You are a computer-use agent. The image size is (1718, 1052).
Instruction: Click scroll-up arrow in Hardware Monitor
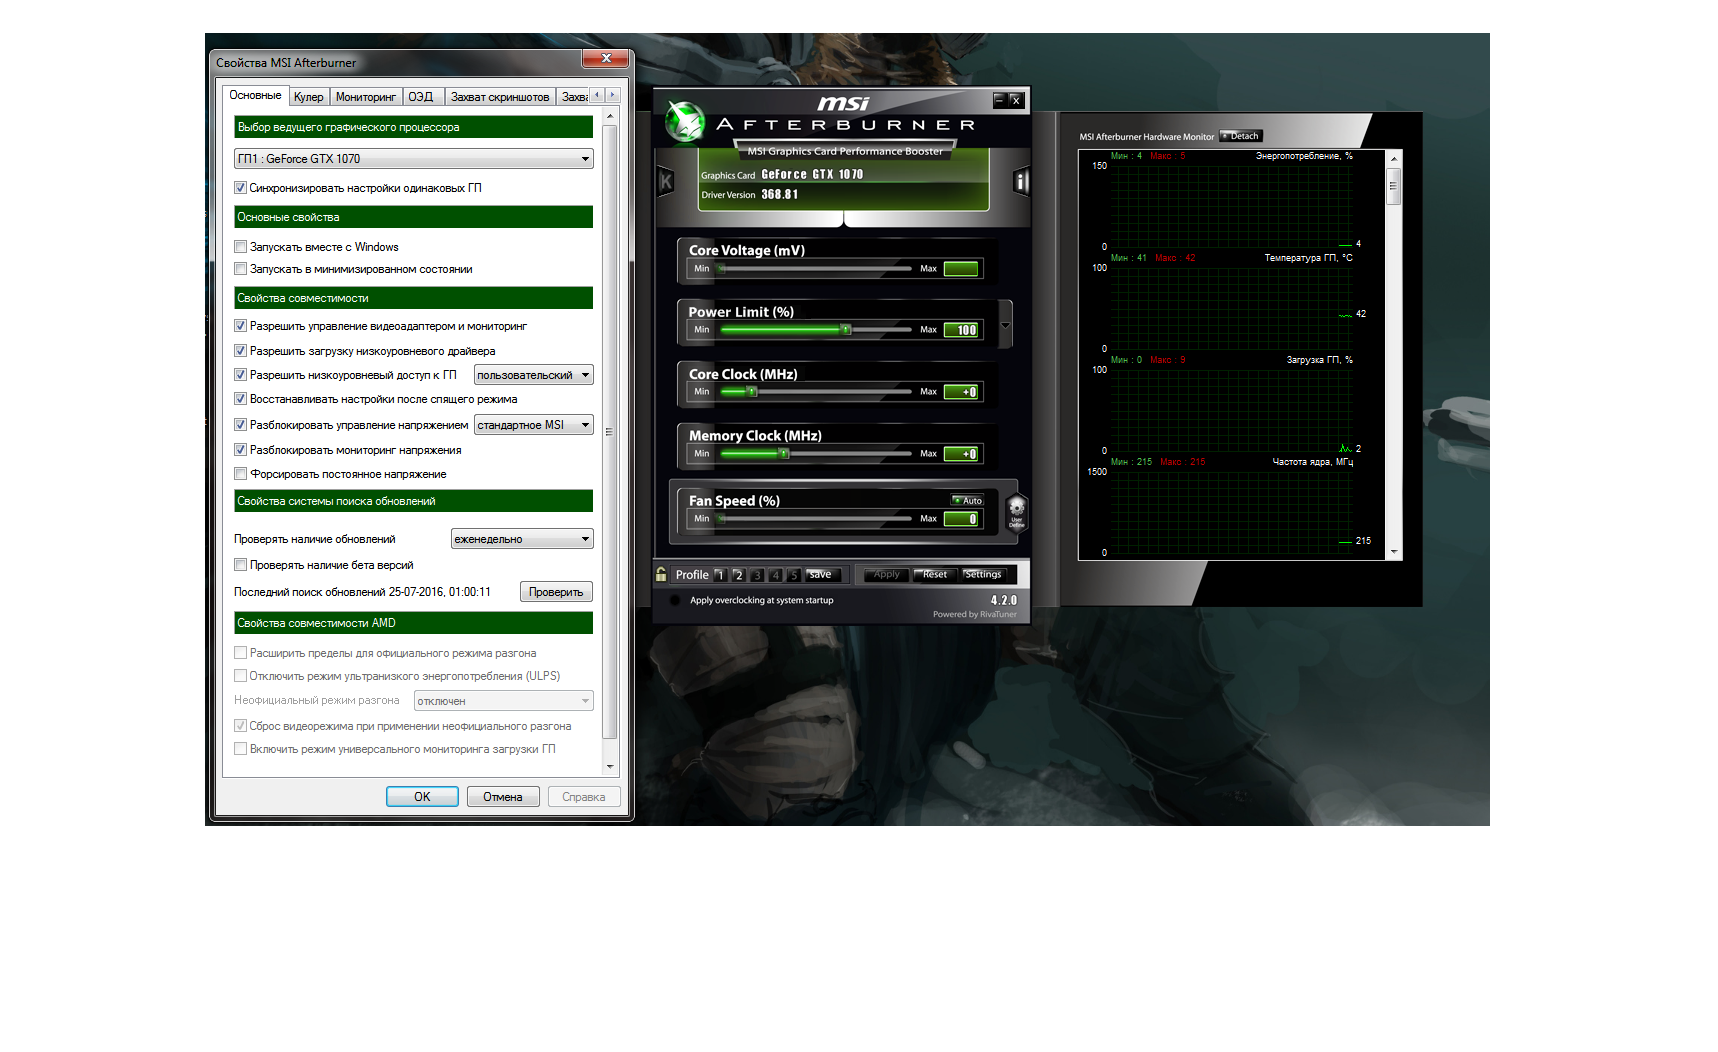coord(1394,159)
